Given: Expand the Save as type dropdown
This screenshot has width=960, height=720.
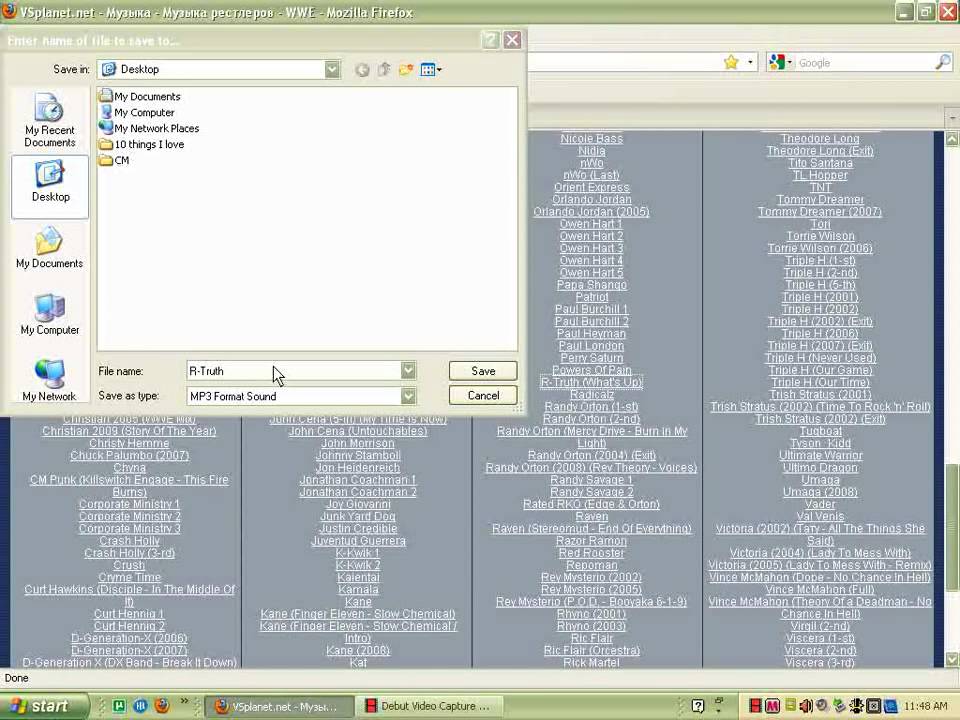Looking at the screenshot, I should (408, 396).
